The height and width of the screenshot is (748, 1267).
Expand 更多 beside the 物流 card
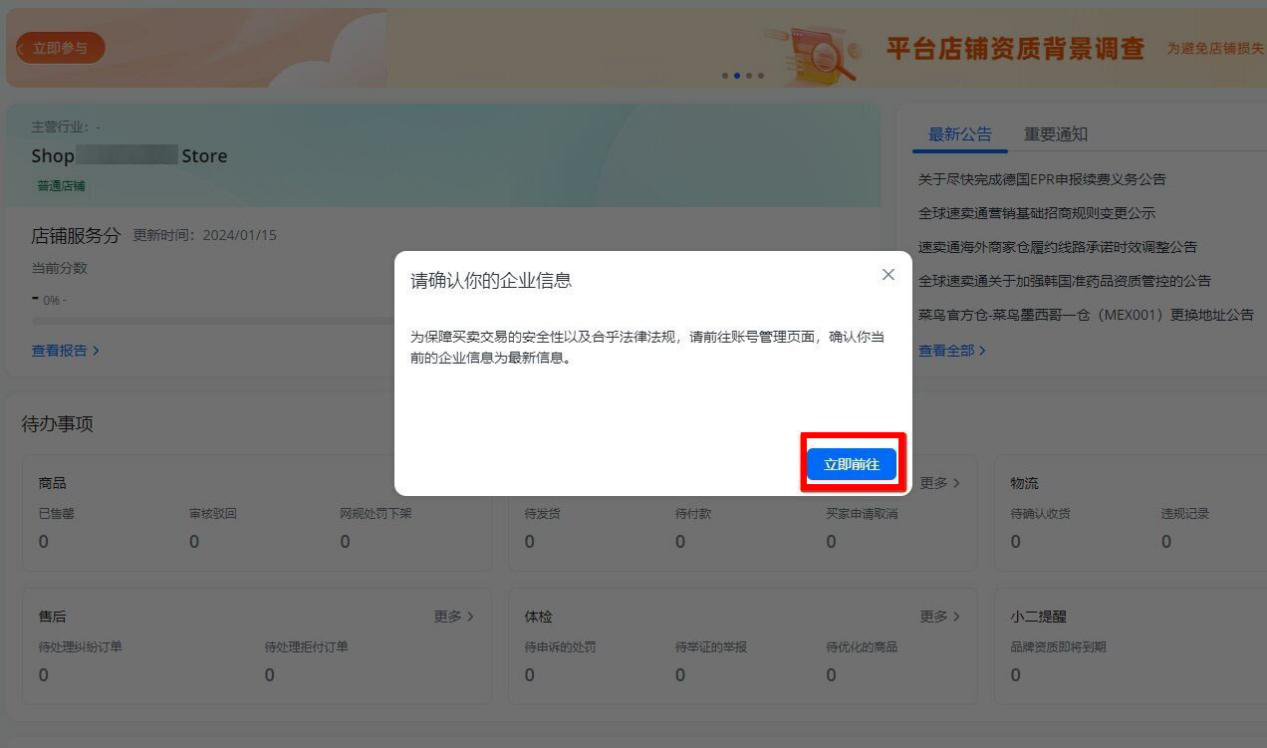(x=939, y=483)
